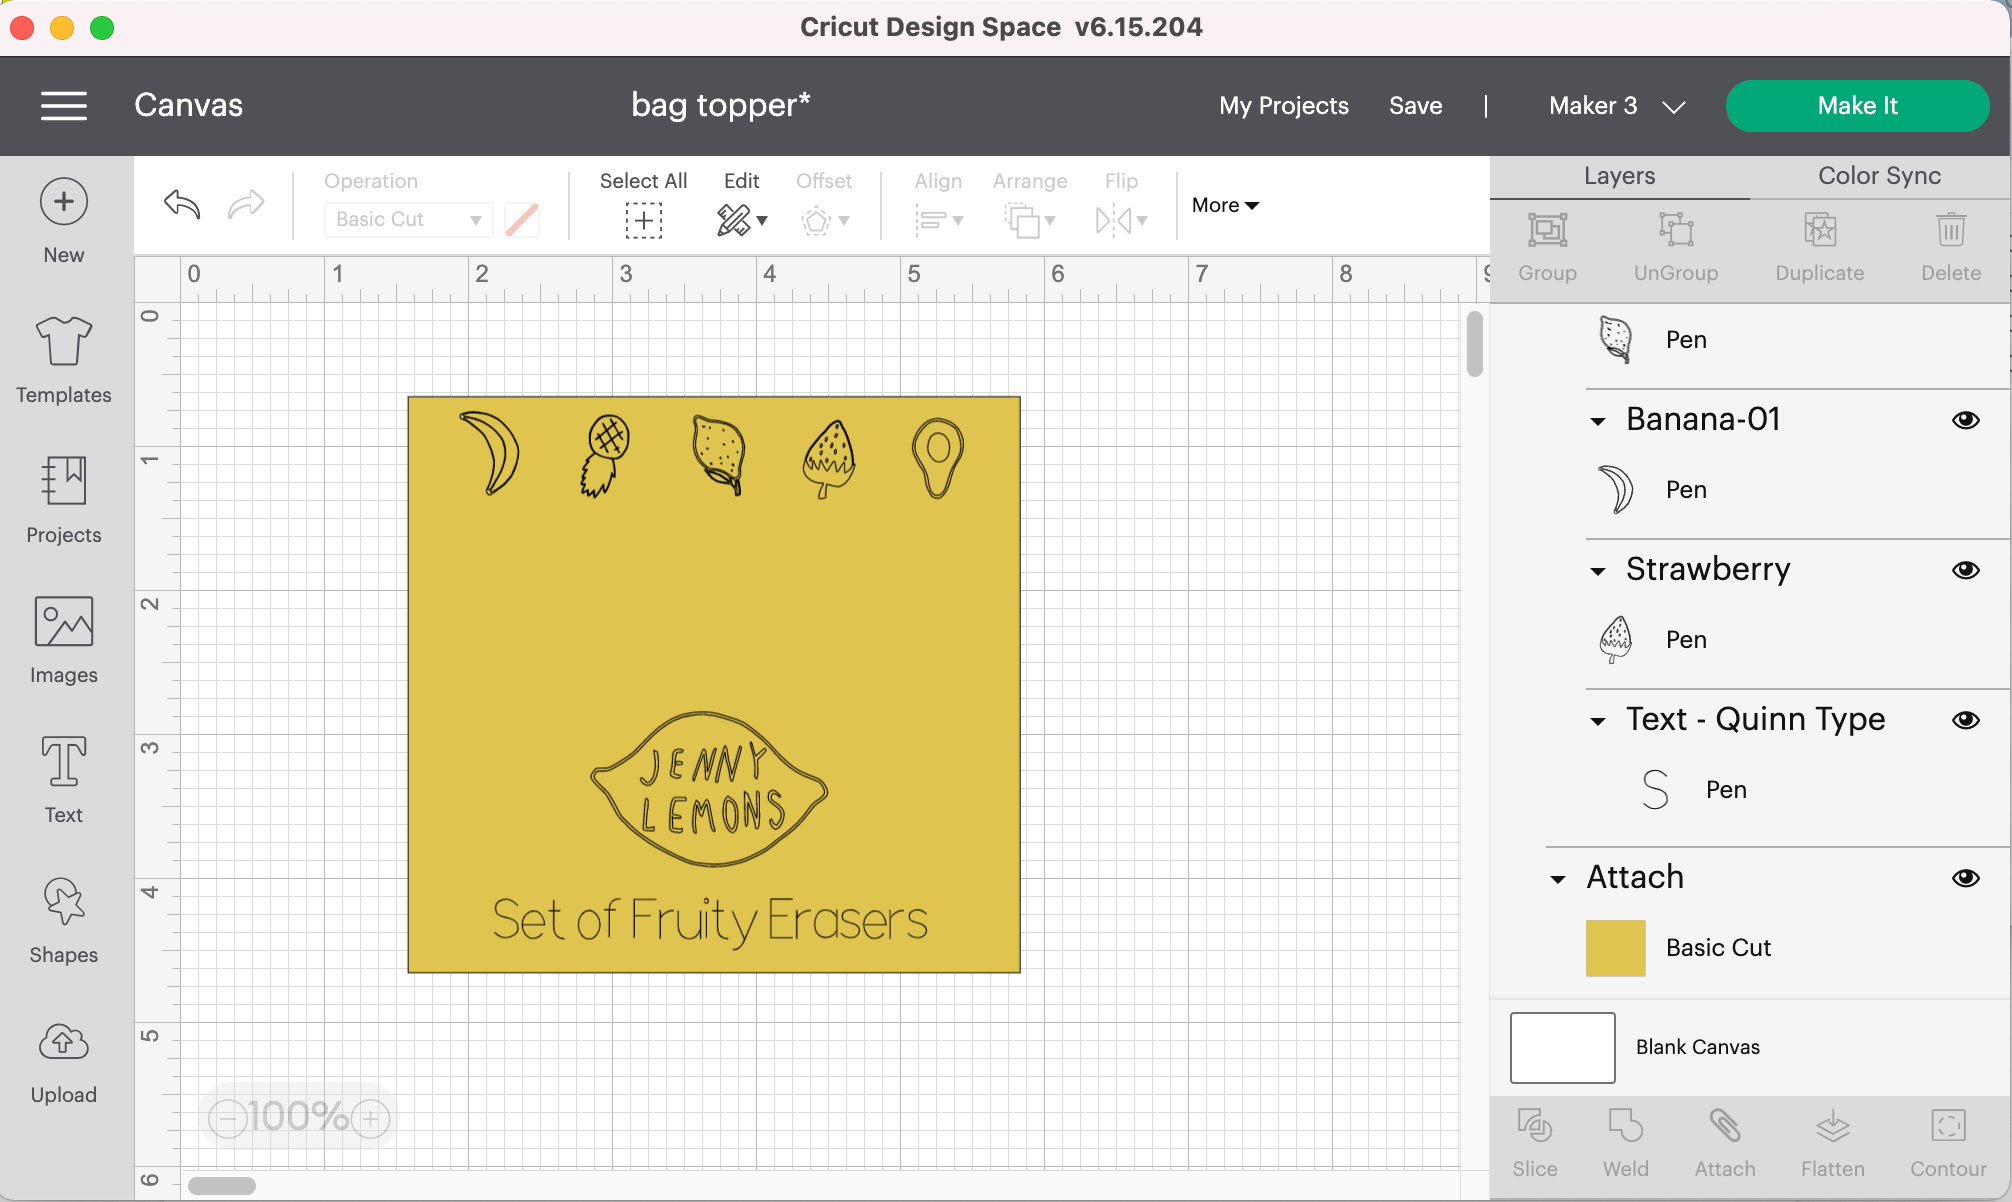This screenshot has width=2012, height=1202.
Task: Open the Shapes menu
Action: [63, 919]
